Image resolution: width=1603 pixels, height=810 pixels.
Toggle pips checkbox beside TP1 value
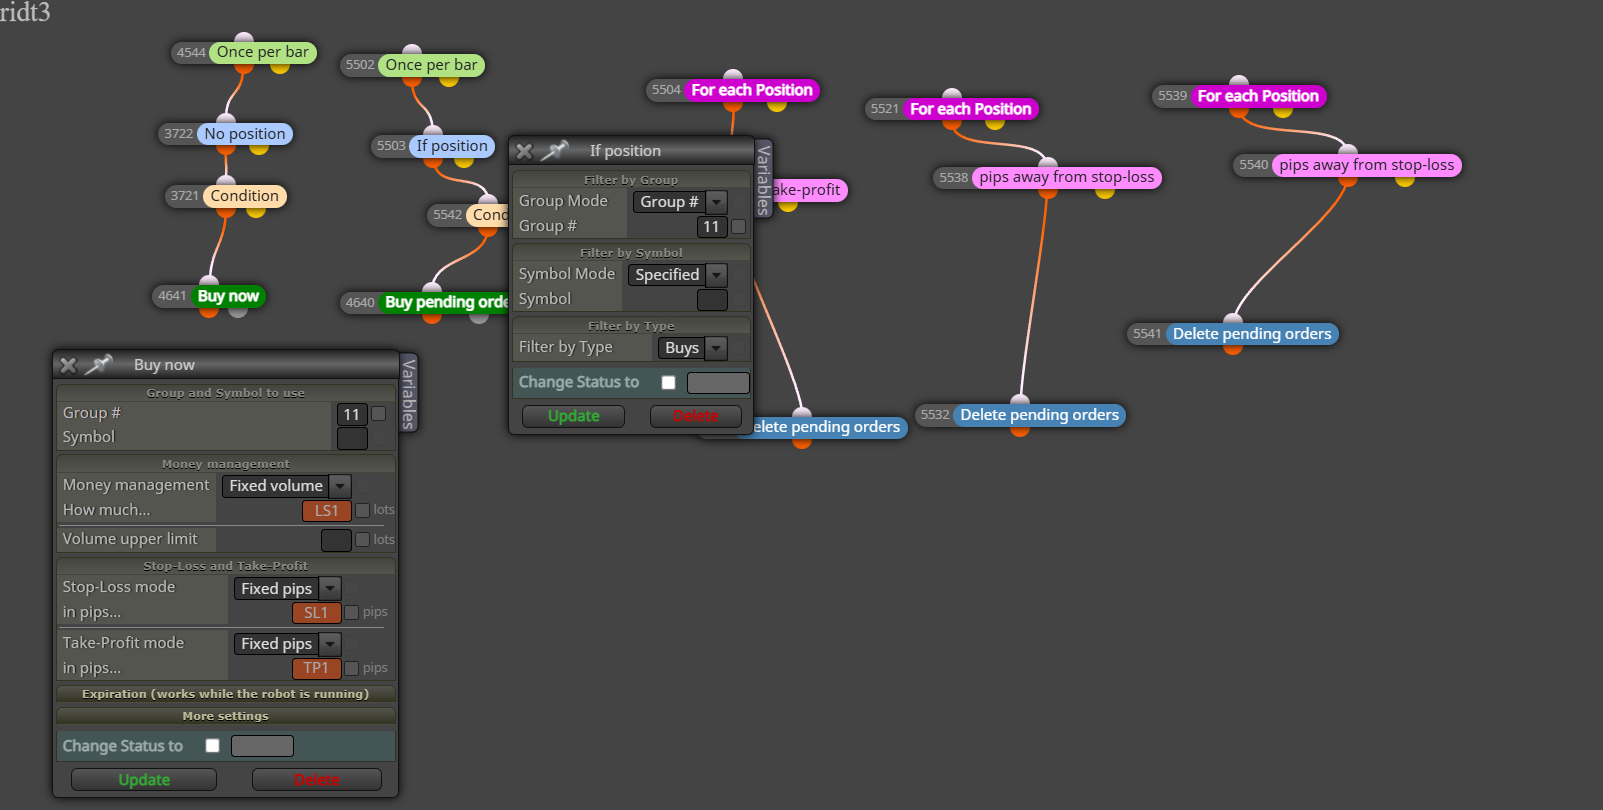[351, 668]
